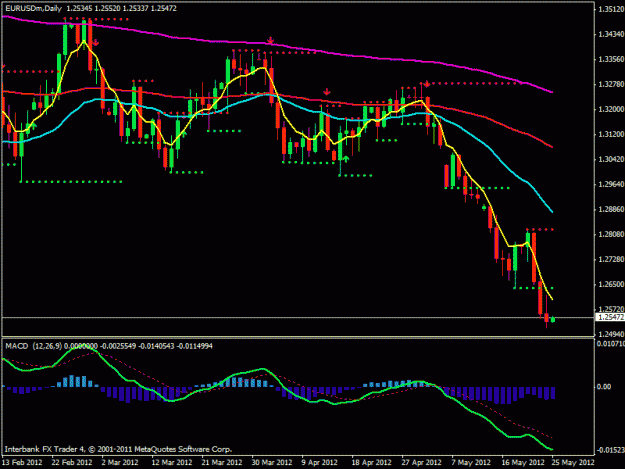Click the 18 Apr 2012 date label
Screen dimensions: 625x469
[371, 462]
